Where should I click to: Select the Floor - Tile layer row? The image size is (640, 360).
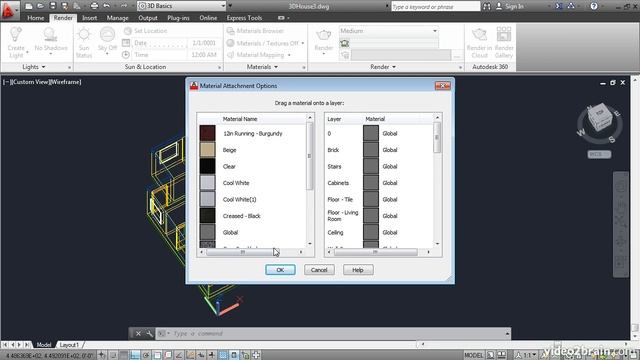click(x=380, y=200)
